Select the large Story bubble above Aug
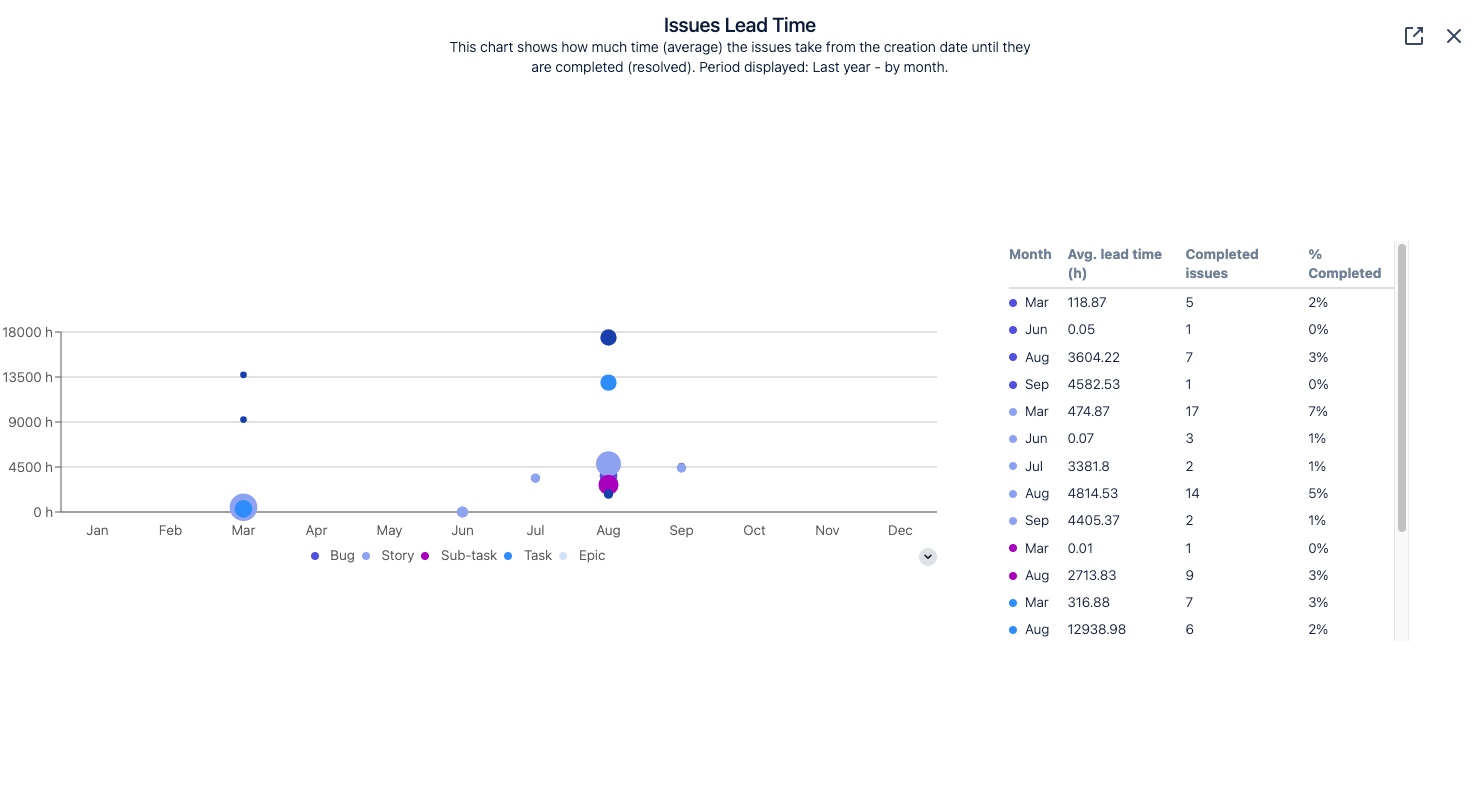The image size is (1481, 799). (609, 463)
